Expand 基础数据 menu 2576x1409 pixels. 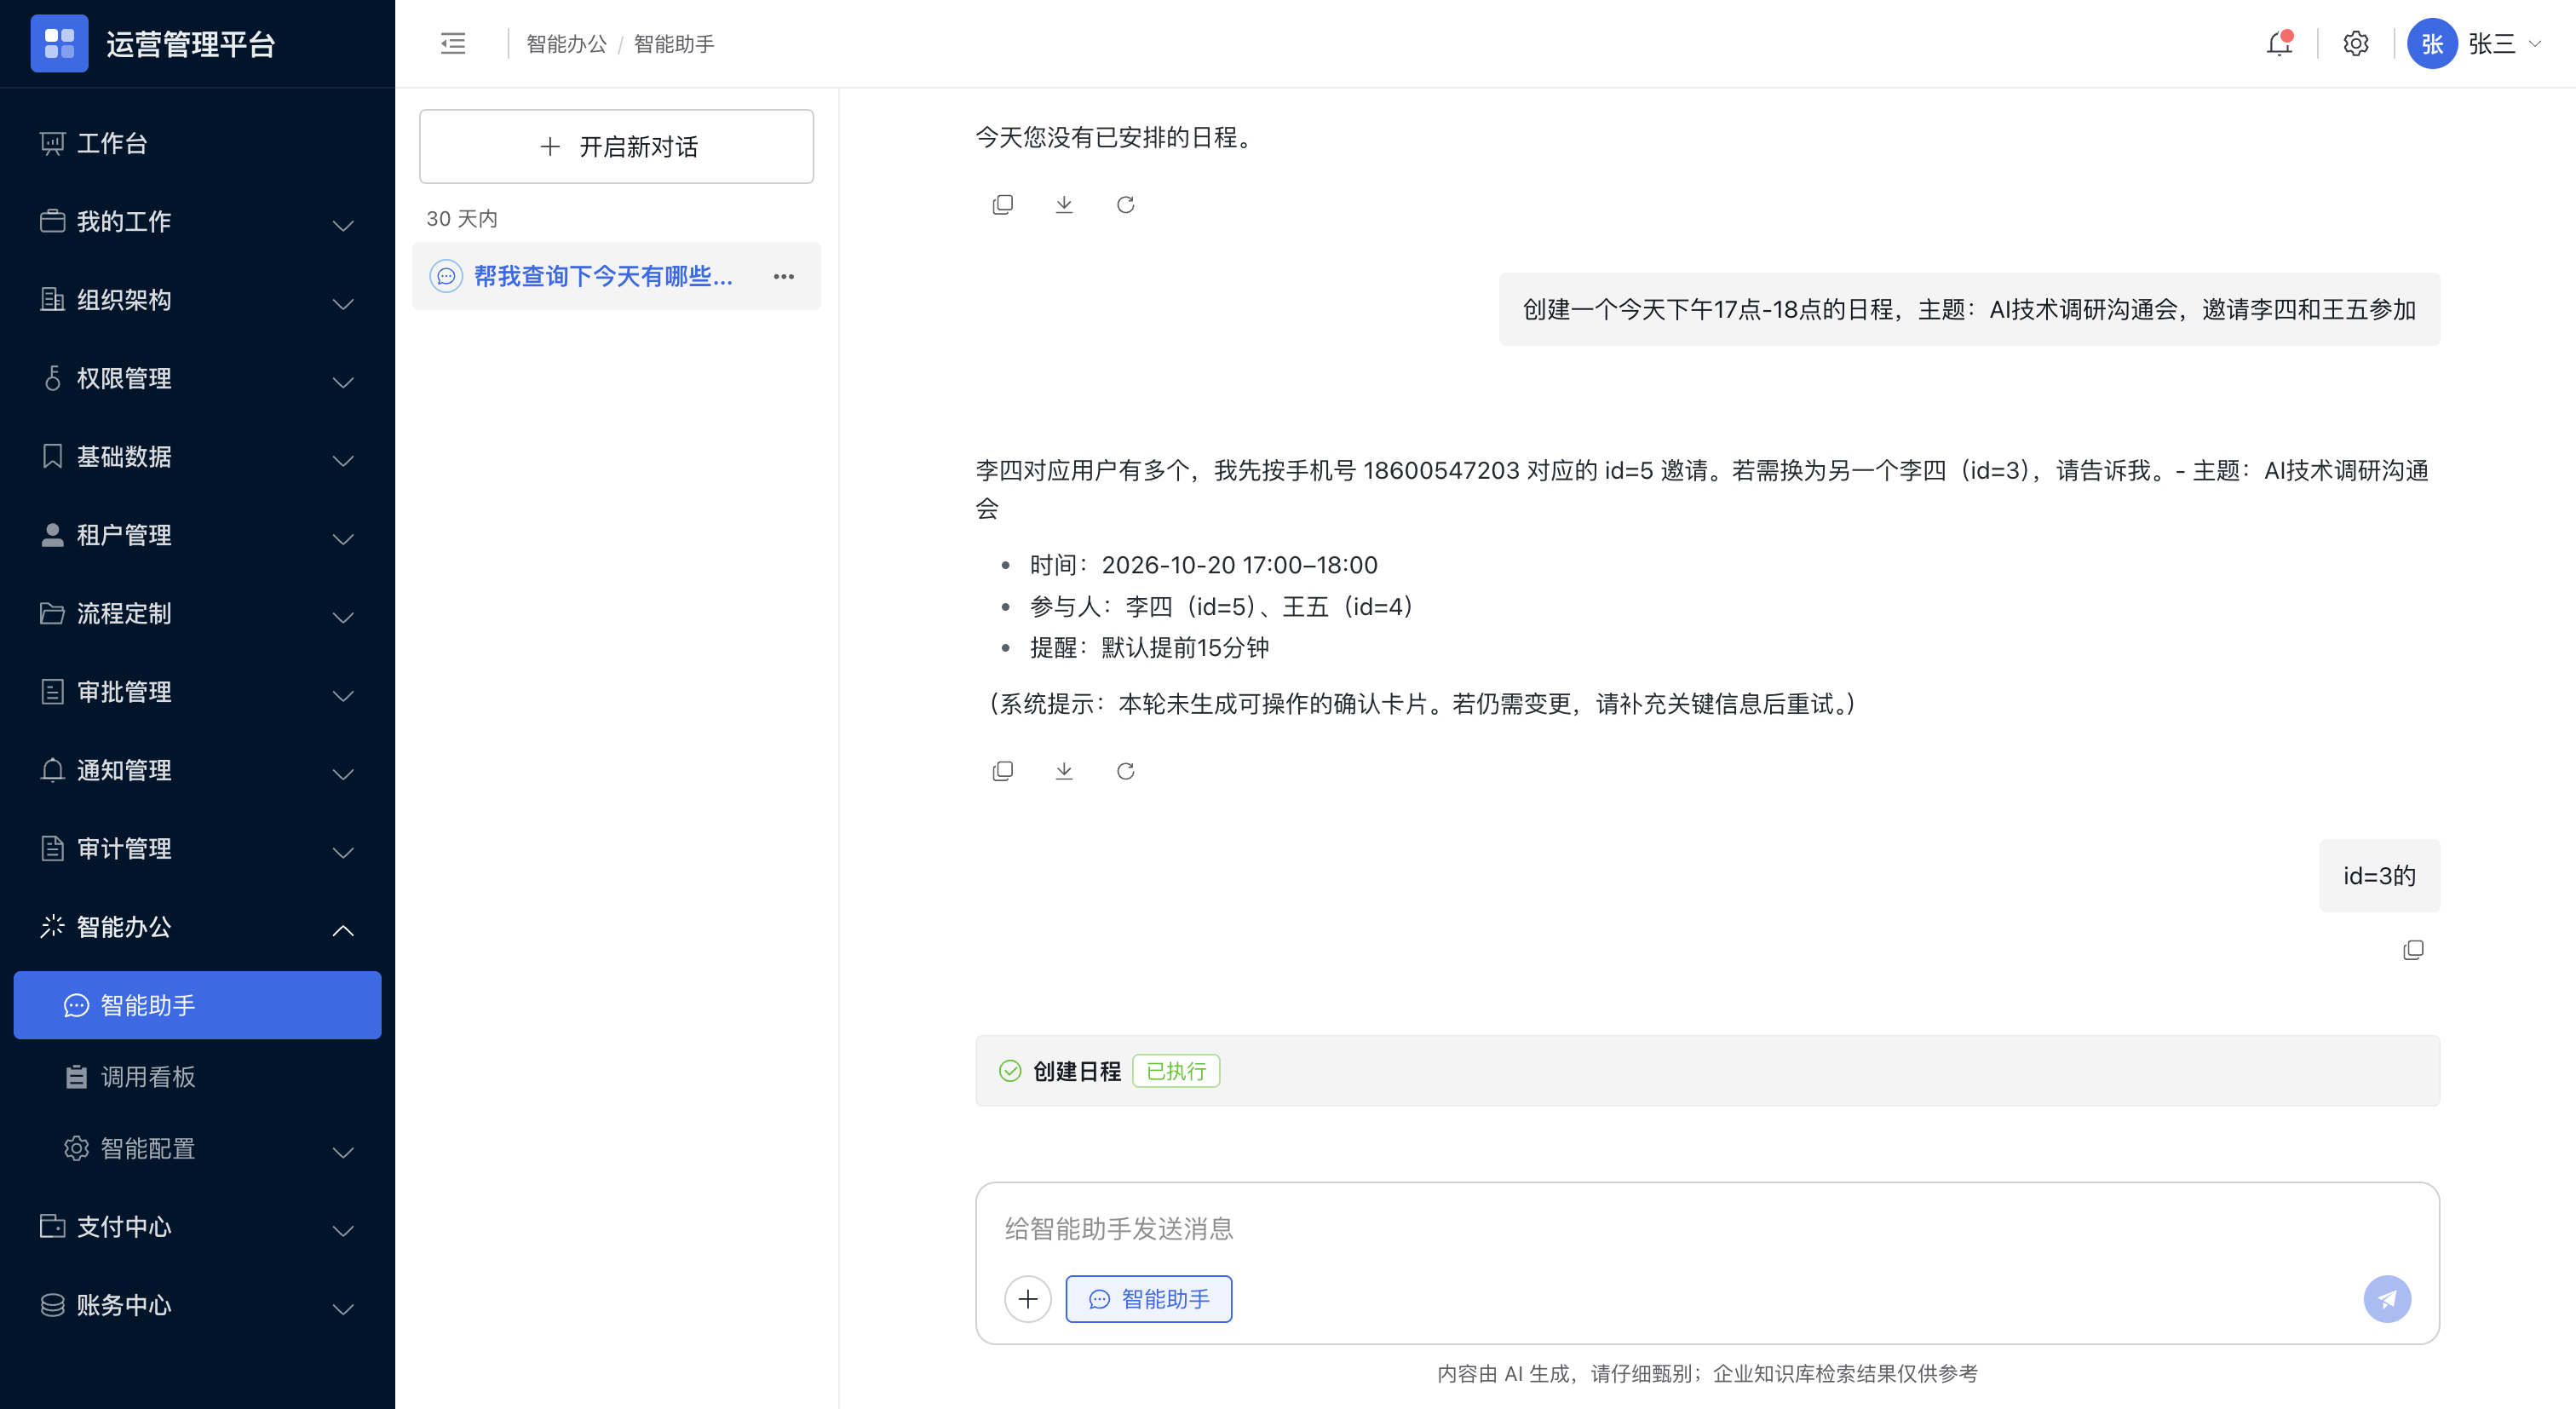pos(197,457)
